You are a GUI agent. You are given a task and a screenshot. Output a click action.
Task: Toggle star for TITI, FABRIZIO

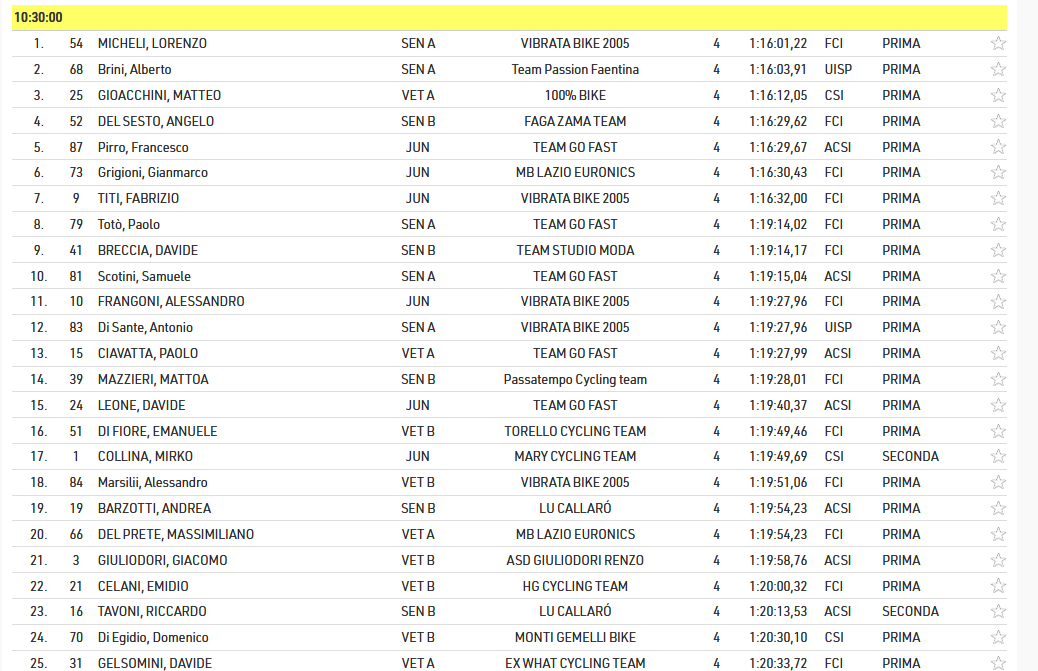click(998, 199)
